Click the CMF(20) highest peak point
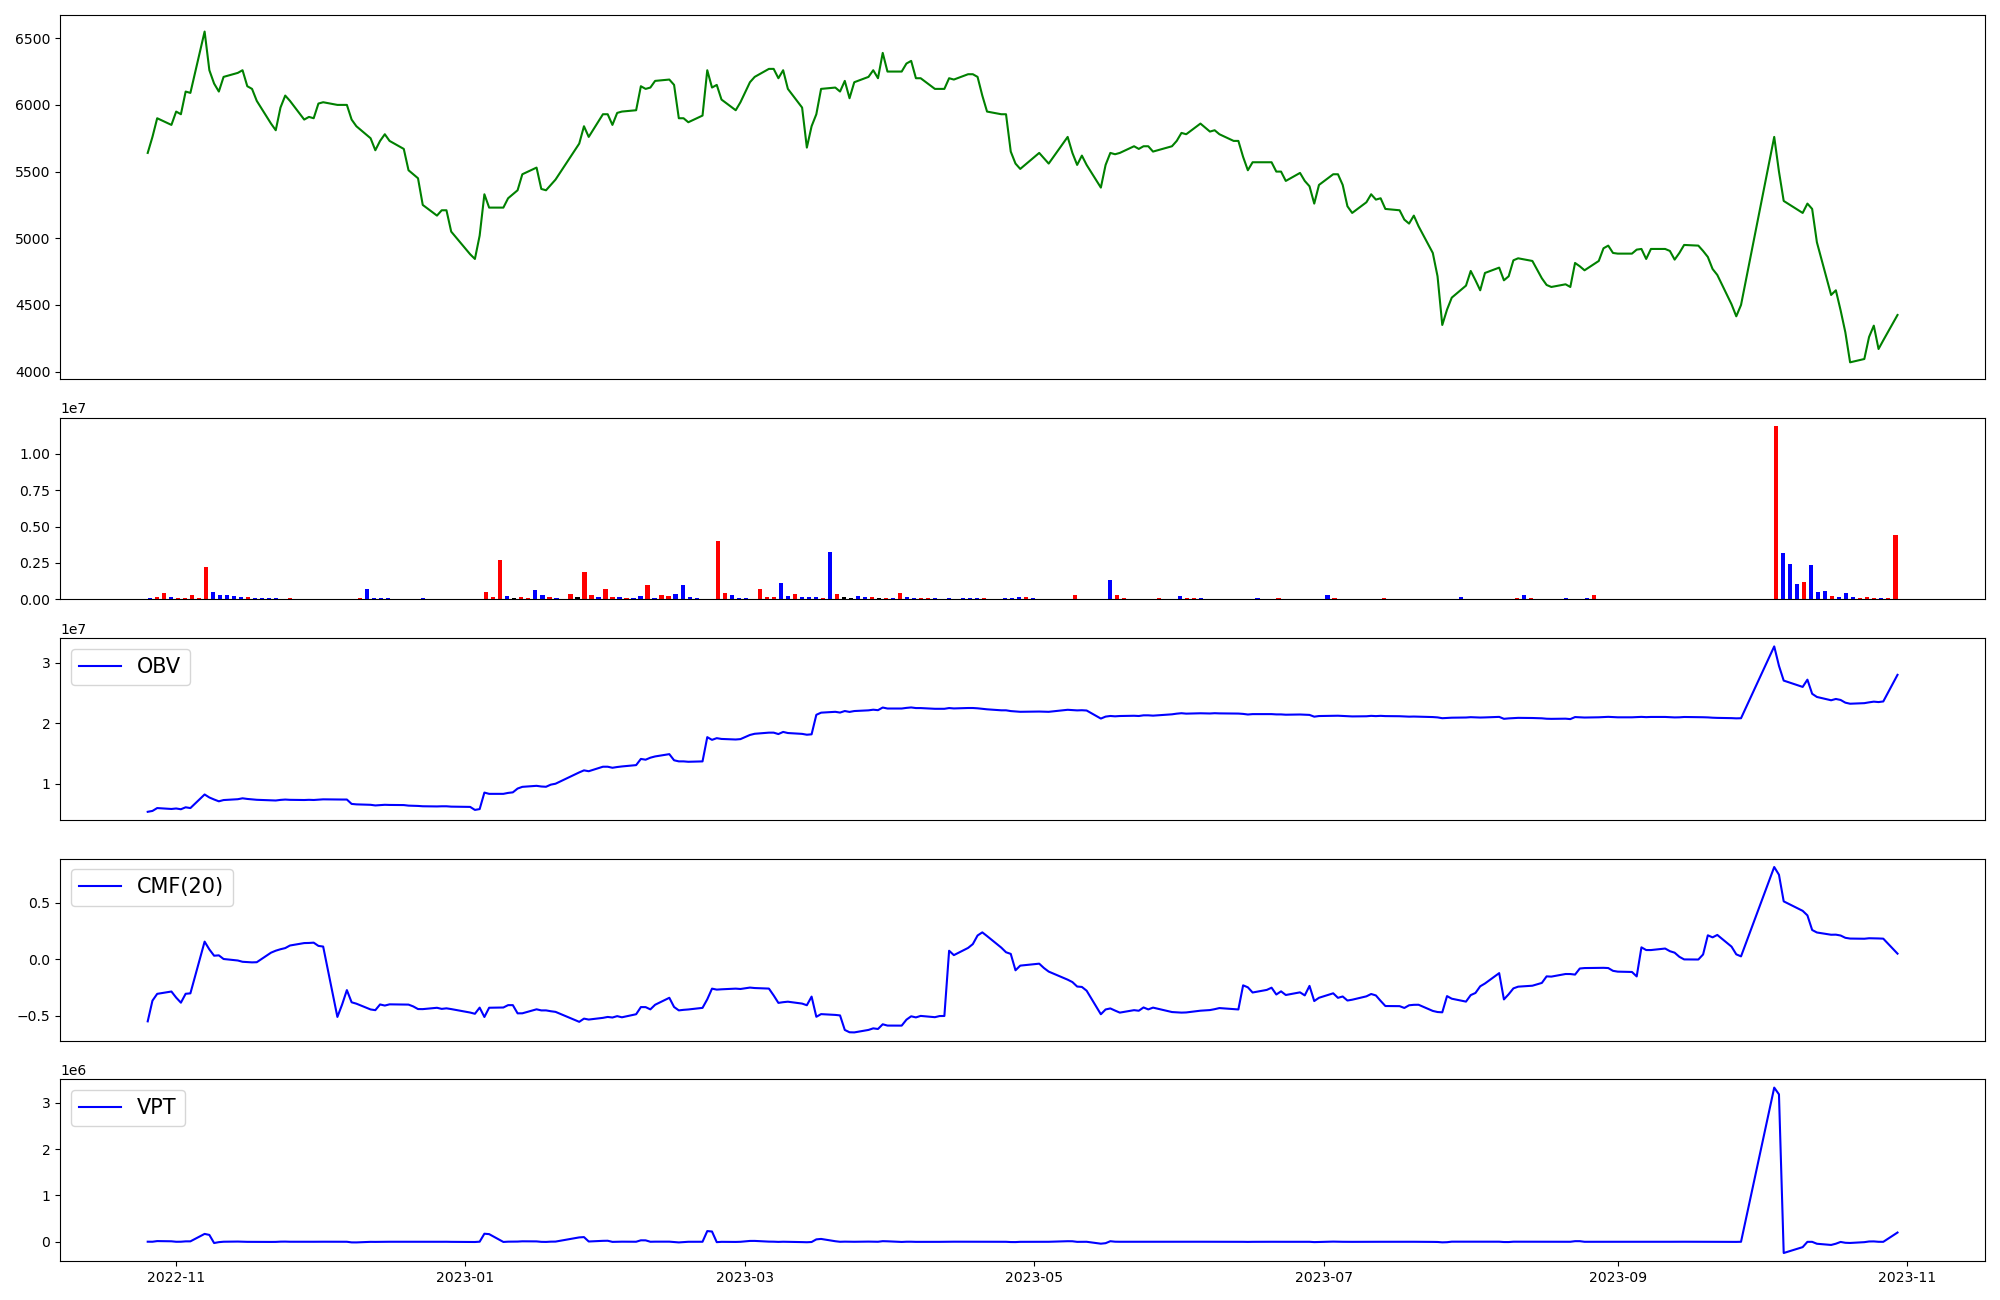 (x=1774, y=868)
